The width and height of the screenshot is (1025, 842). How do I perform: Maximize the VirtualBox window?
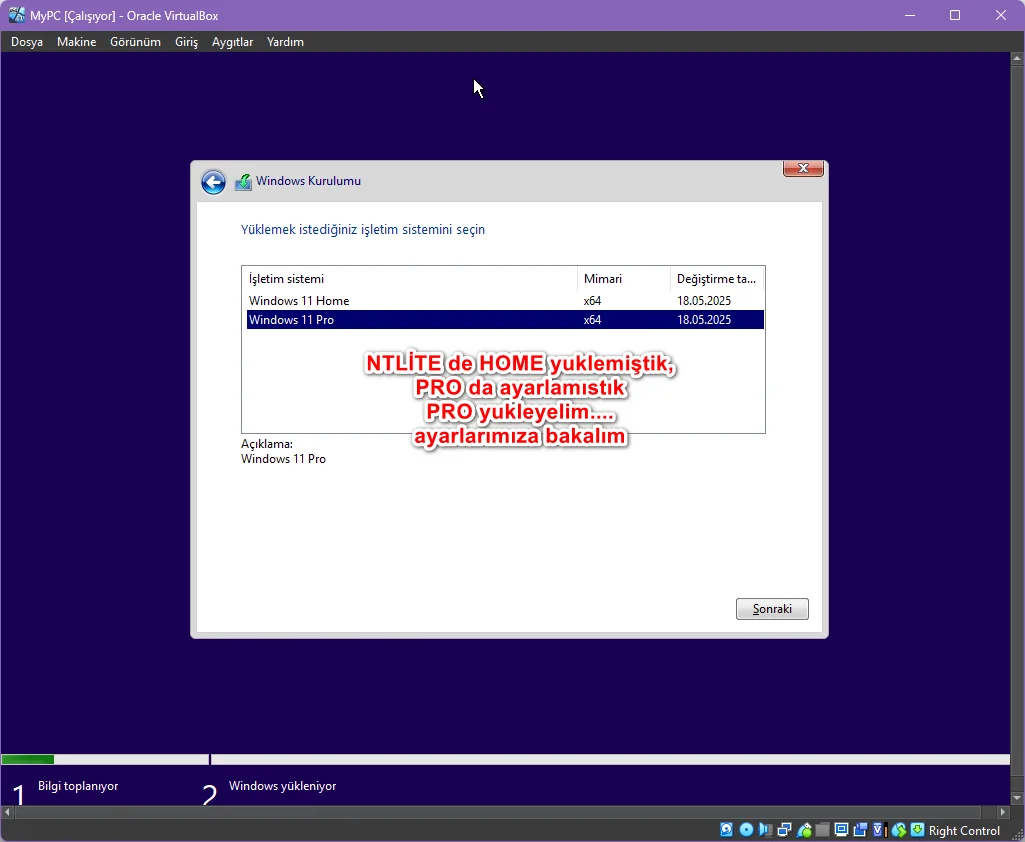point(955,15)
